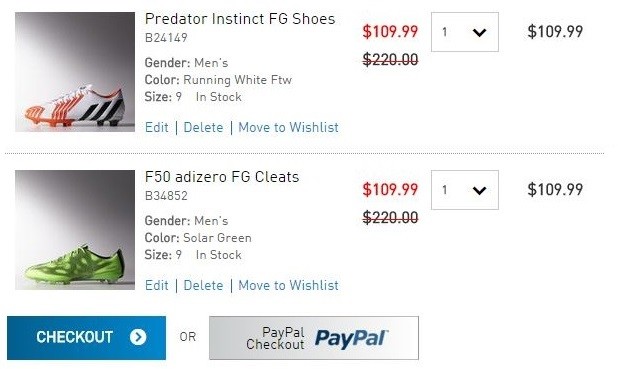The image size is (618, 369).
Task: Choose PayPal Checkout button
Action: coord(314,338)
